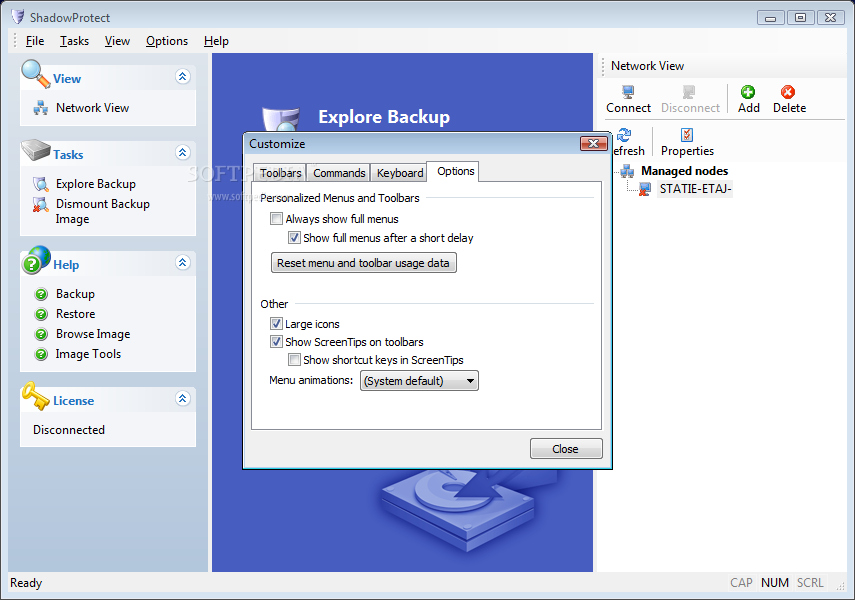
Task: Select the Managed nodes tree label
Action: coord(684,171)
